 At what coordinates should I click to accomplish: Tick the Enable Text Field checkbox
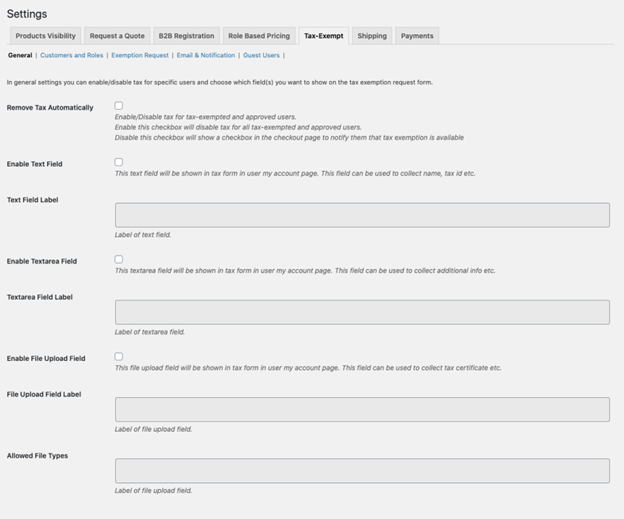[x=119, y=162]
